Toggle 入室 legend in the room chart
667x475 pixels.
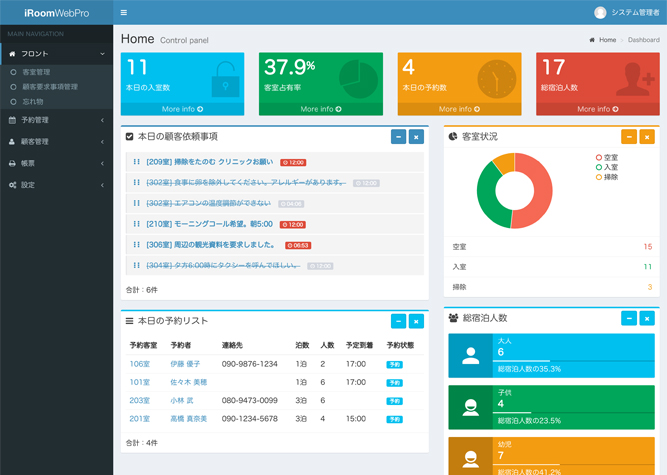pos(607,167)
